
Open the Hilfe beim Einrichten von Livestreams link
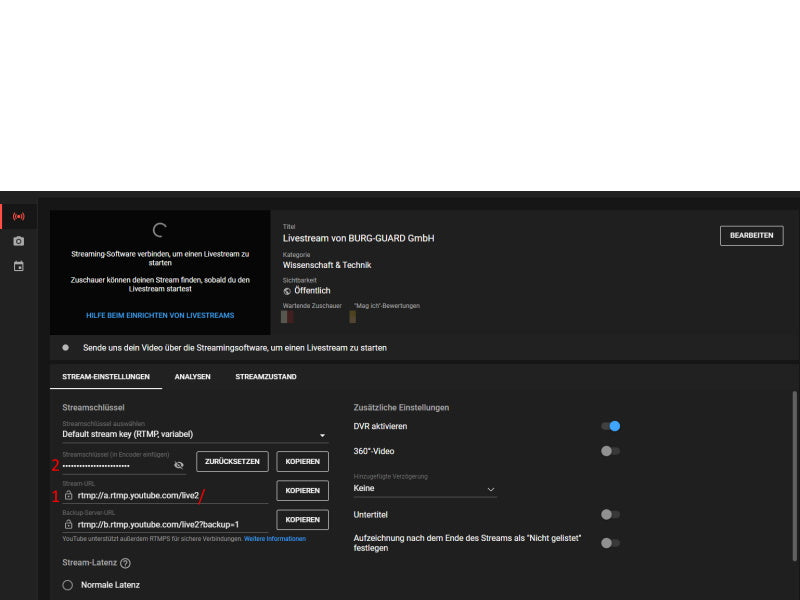point(160,315)
